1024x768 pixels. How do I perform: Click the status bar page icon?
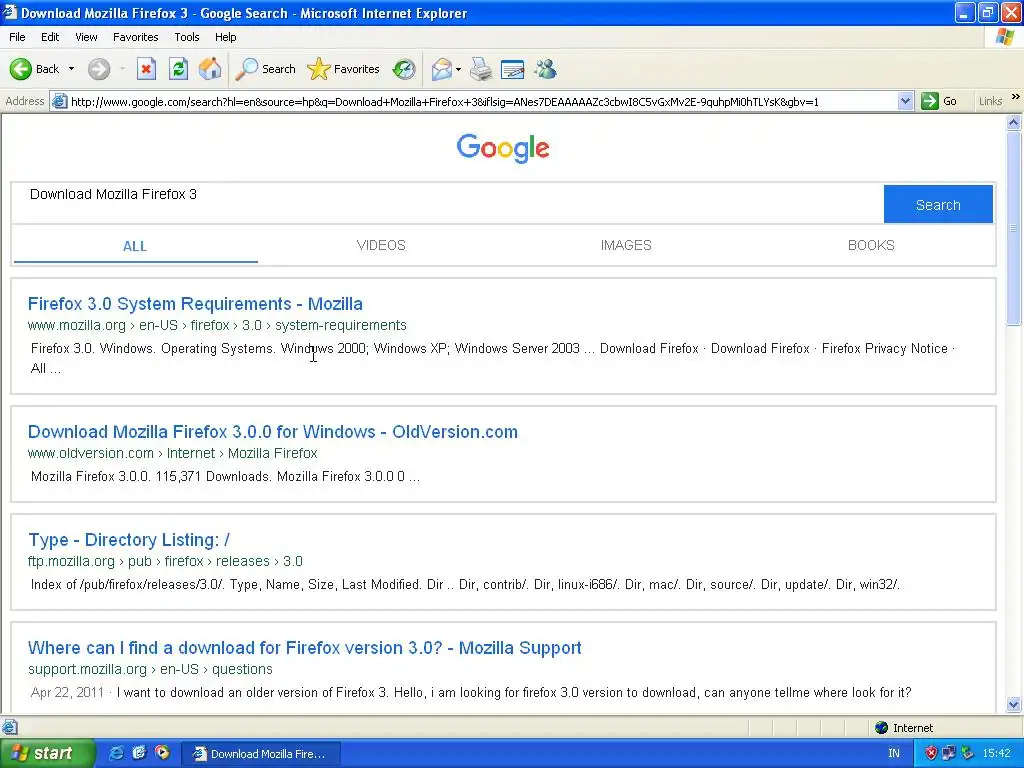[9, 727]
